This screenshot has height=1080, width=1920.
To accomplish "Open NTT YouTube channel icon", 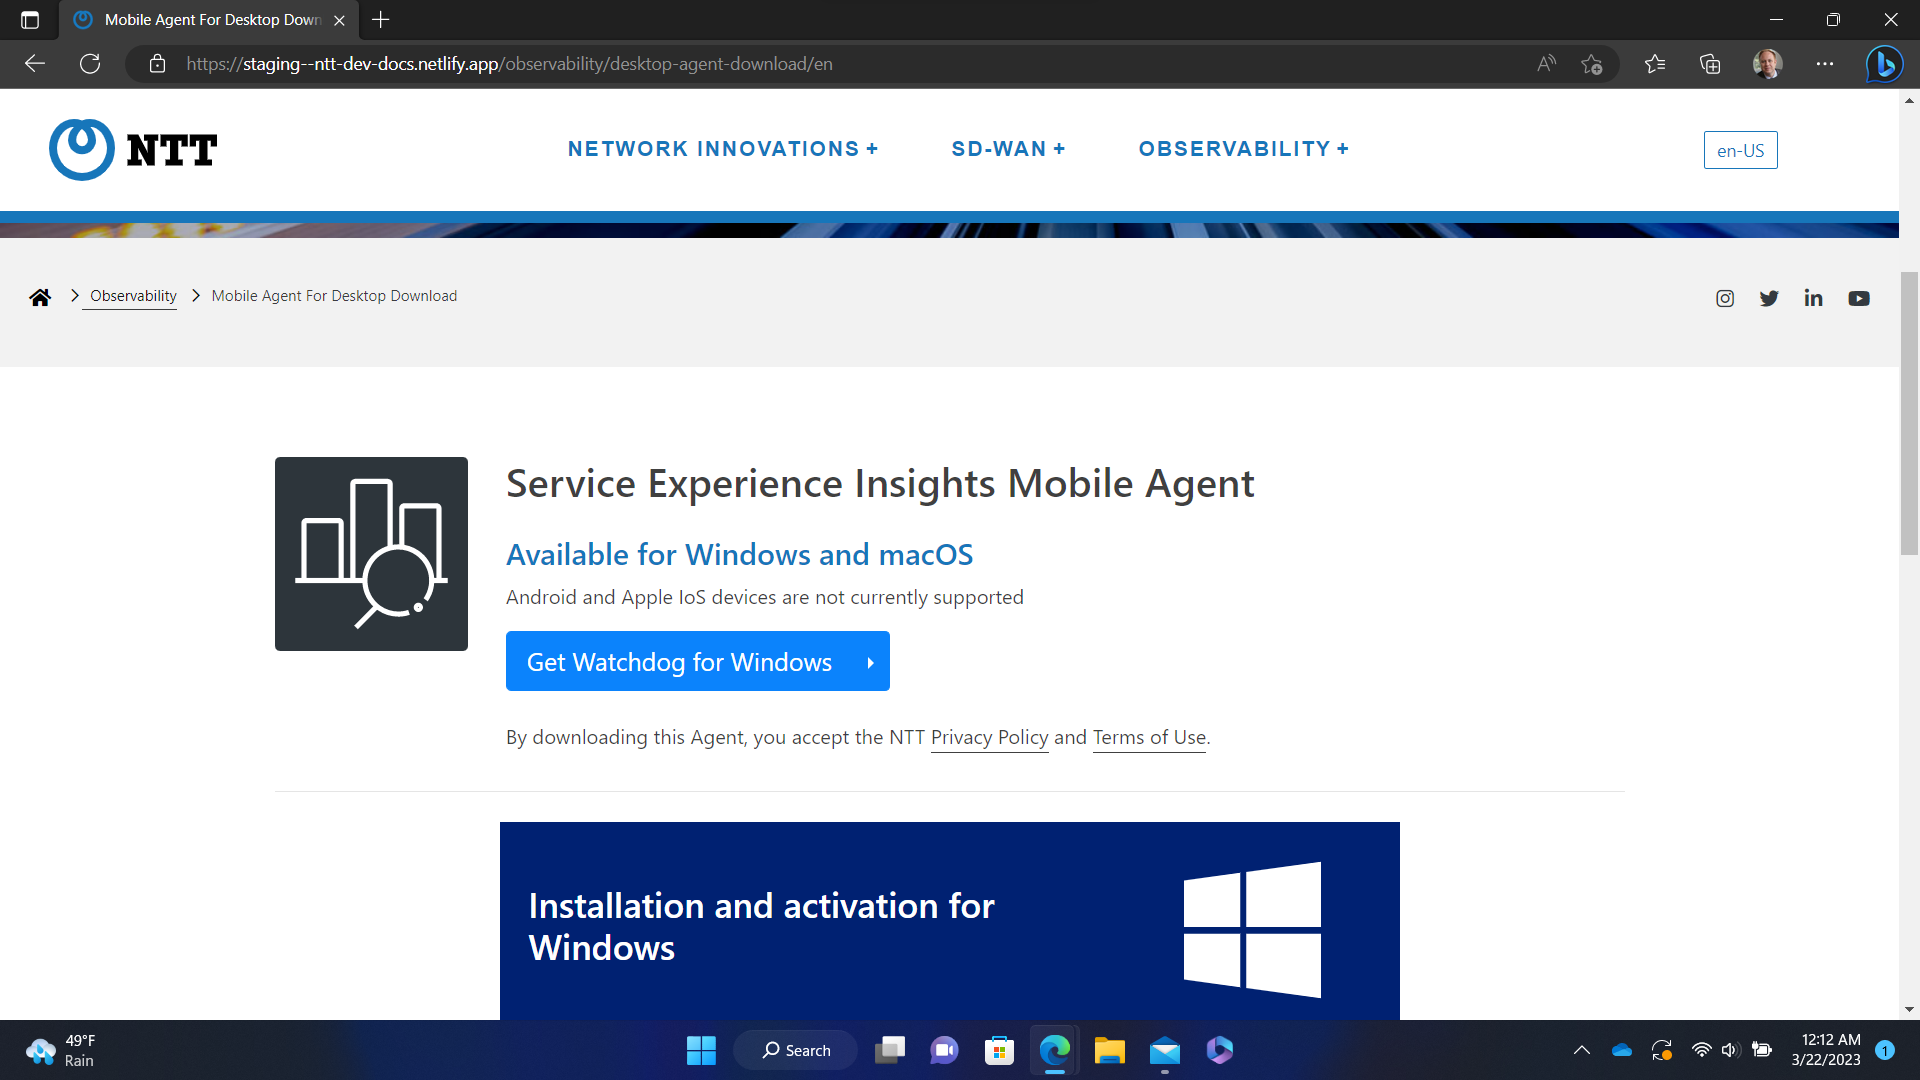I will [1859, 298].
